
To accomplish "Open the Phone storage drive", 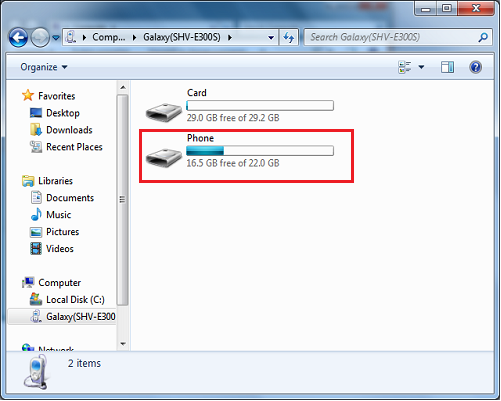I will [164, 157].
